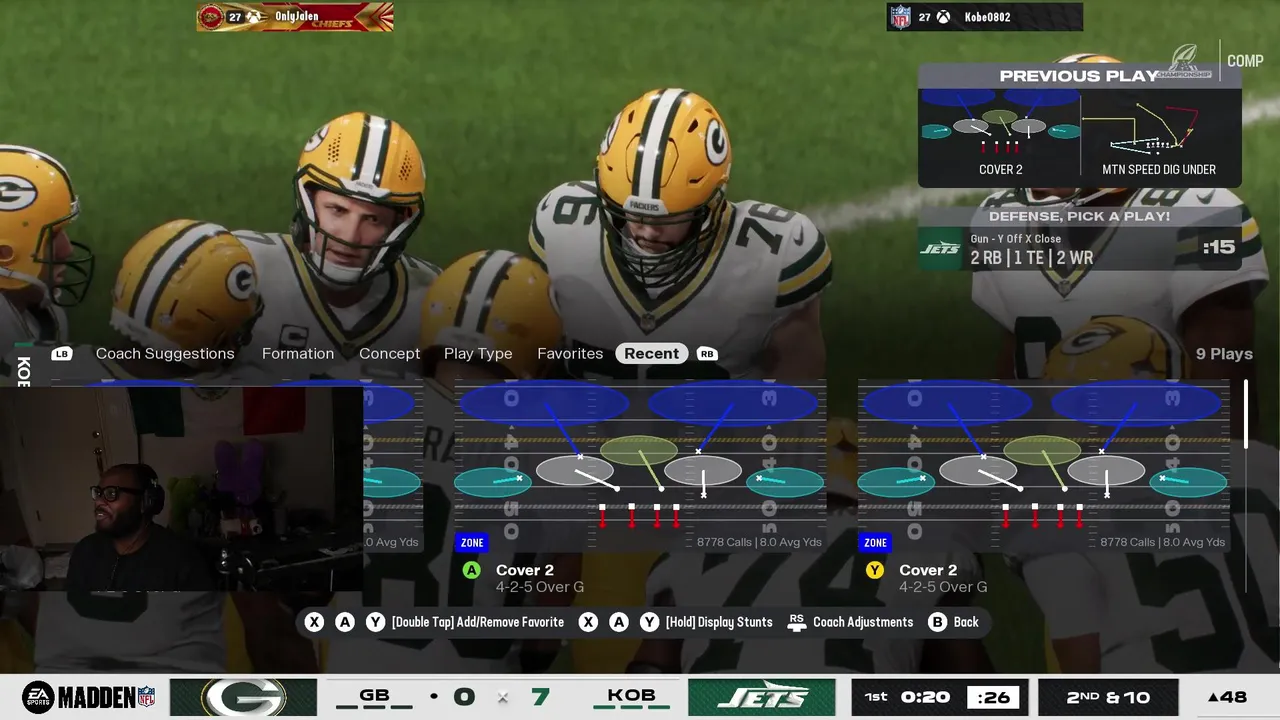Click the RB bumper icon
The height and width of the screenshot is (720, 1280).
click(x=707, y=353)
